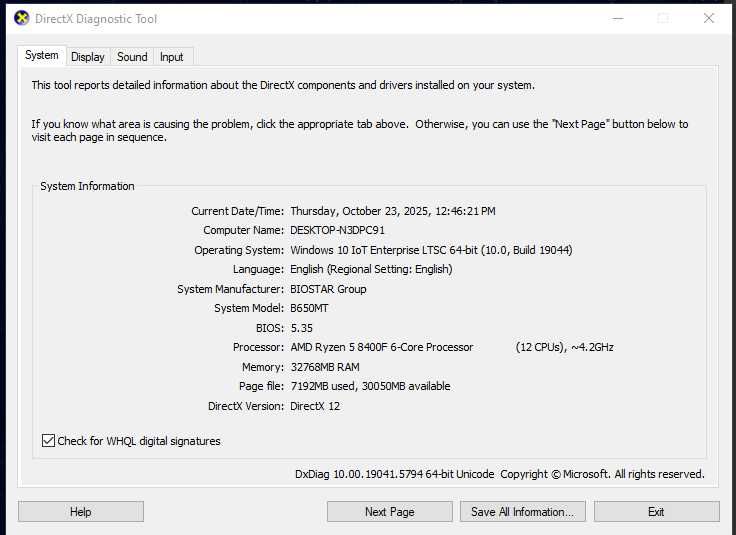Select the Input tab
The width and height of the screenshot is (736, 535).
coord(172,57)
